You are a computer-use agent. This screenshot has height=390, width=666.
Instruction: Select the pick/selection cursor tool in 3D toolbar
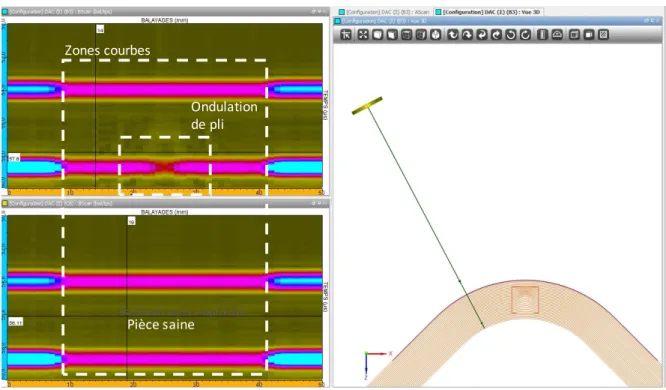[345, 35]
